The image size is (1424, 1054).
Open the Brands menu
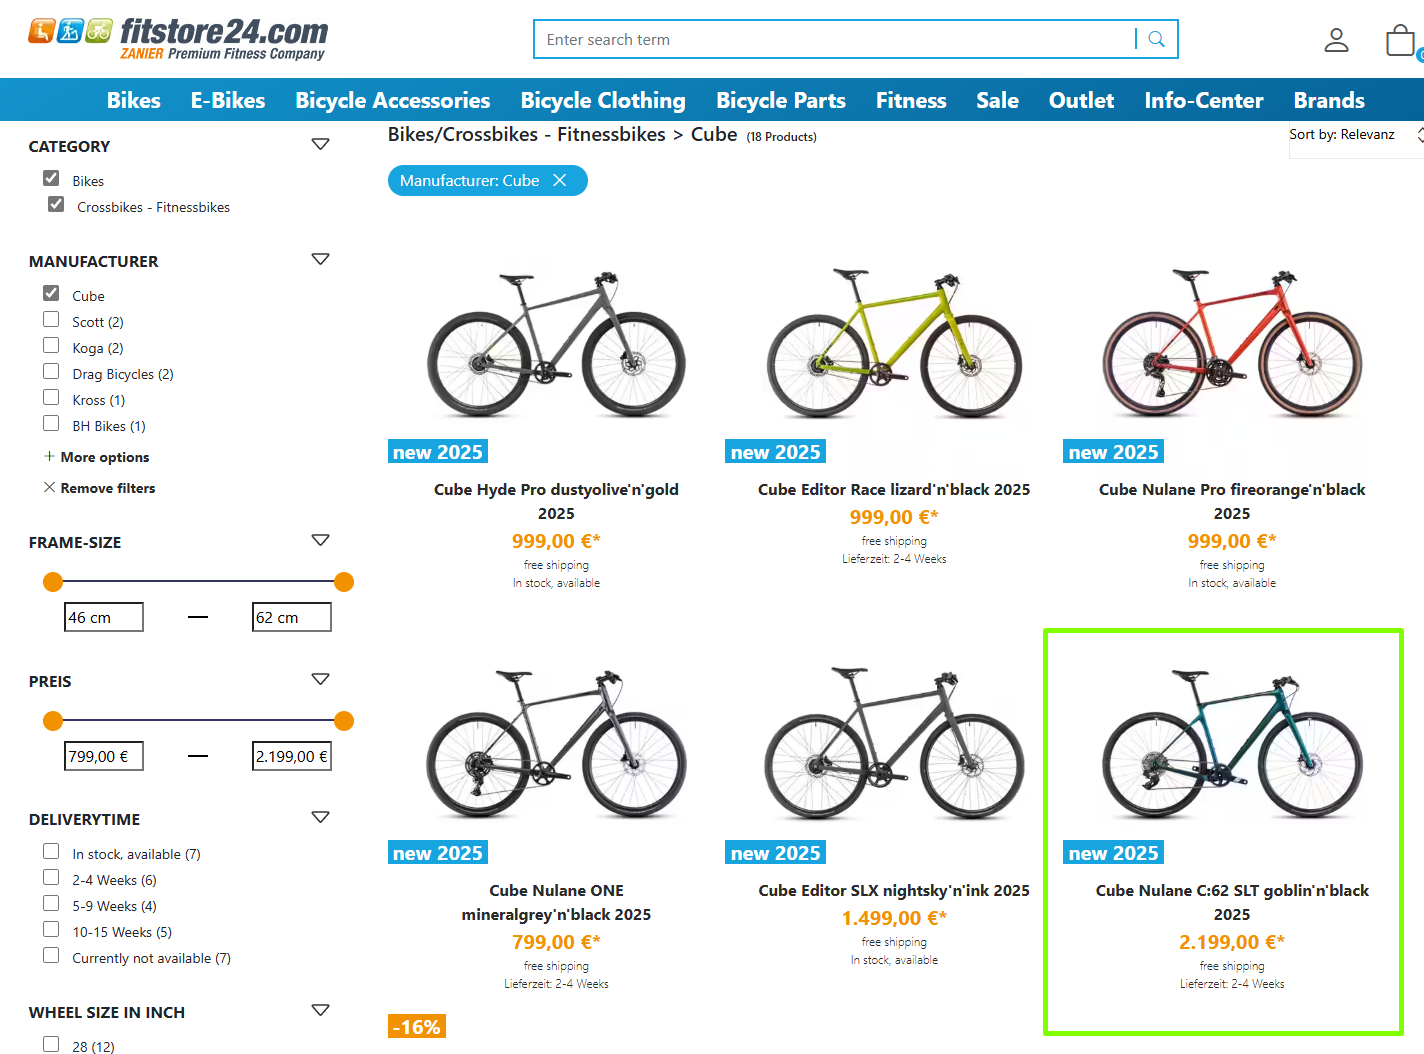pos(1329,100)
